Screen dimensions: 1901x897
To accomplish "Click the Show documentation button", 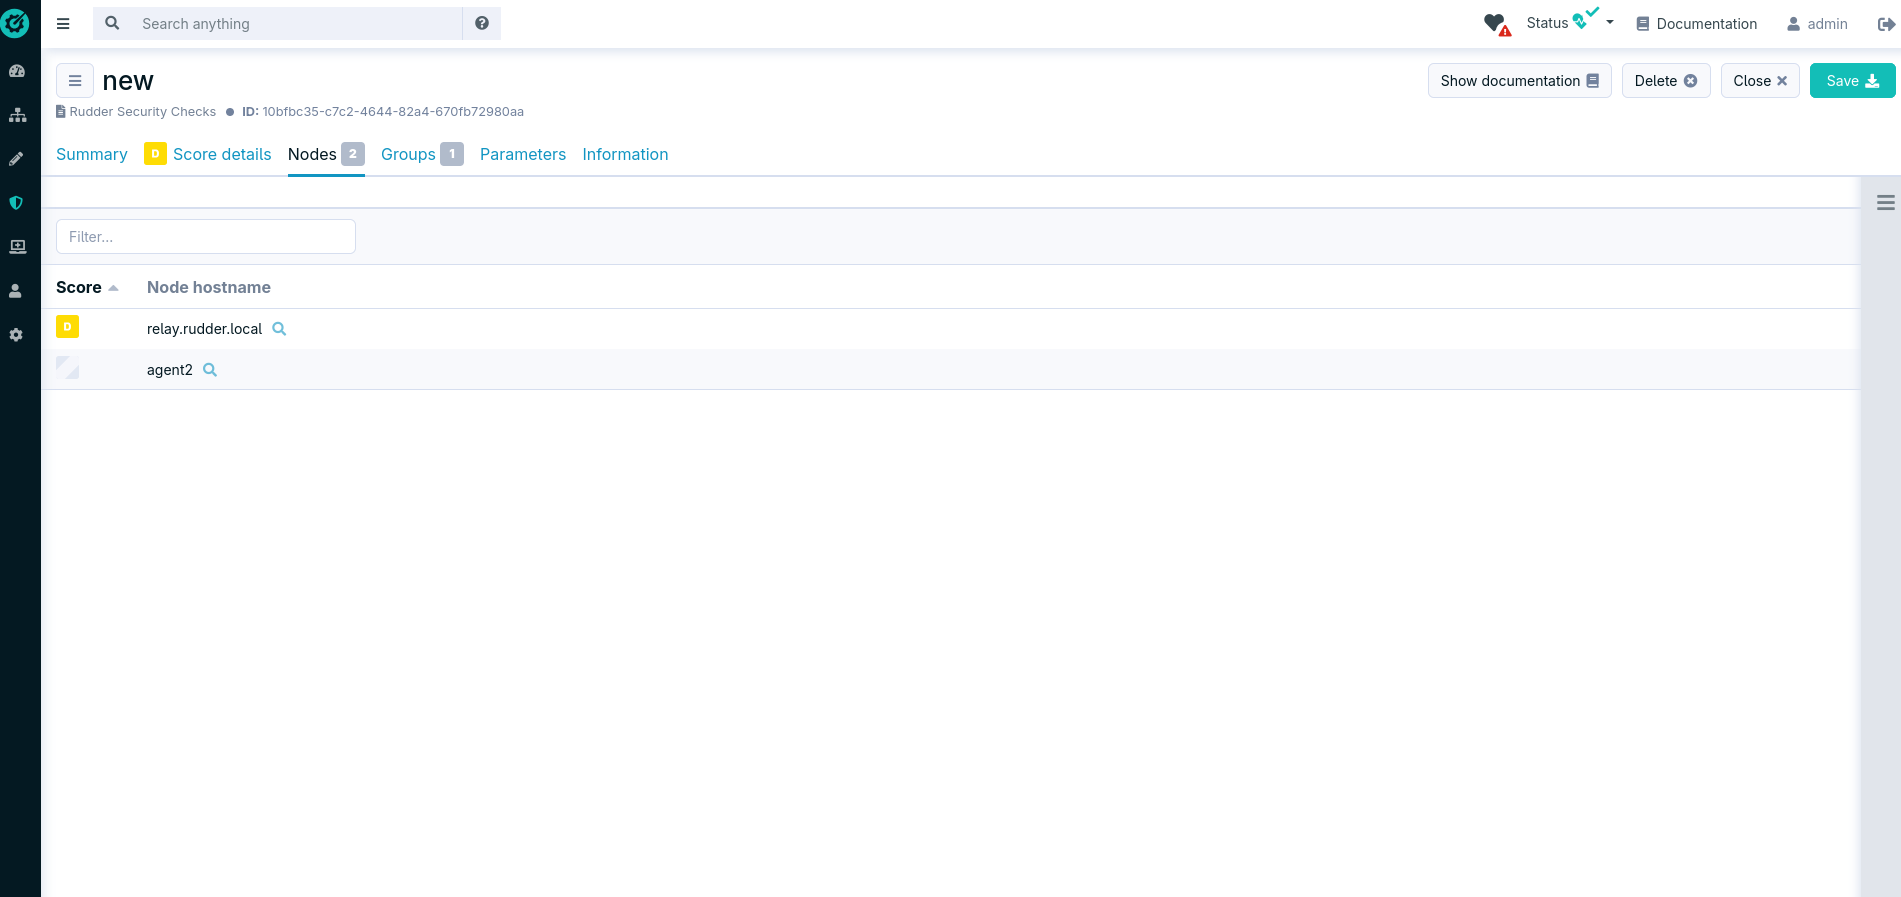I will 1518,81.
